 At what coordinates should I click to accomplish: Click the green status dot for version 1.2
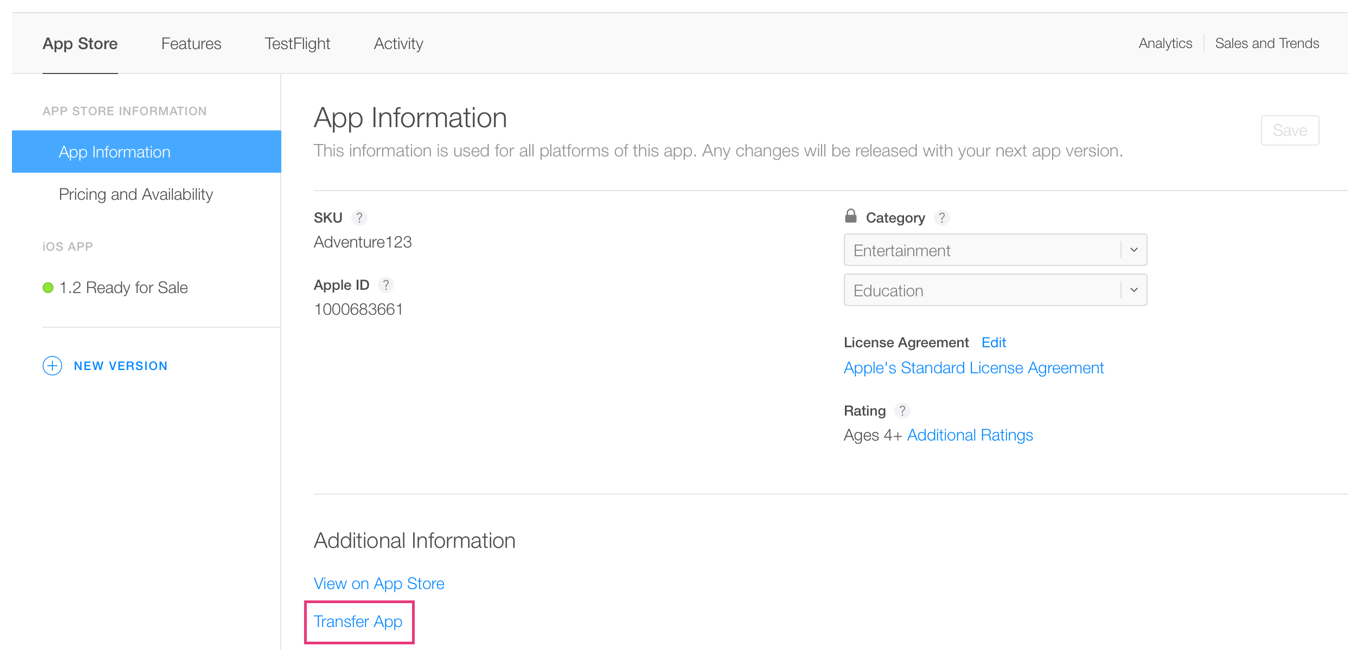click(x=47, y=287)
